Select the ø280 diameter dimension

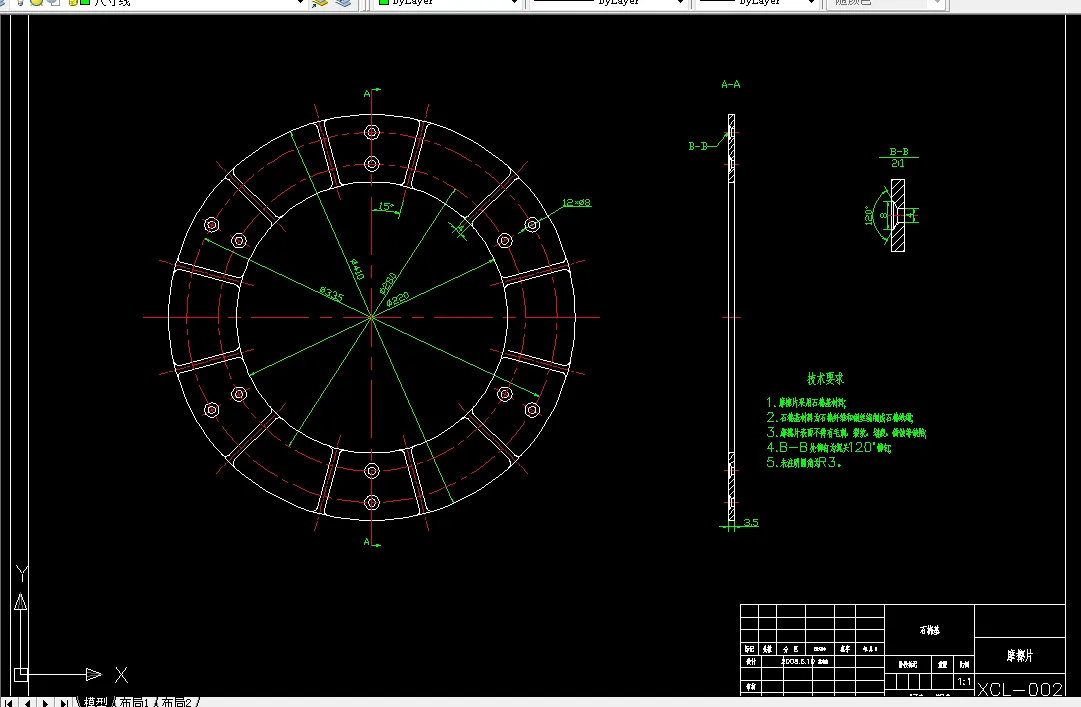(388, 283)
